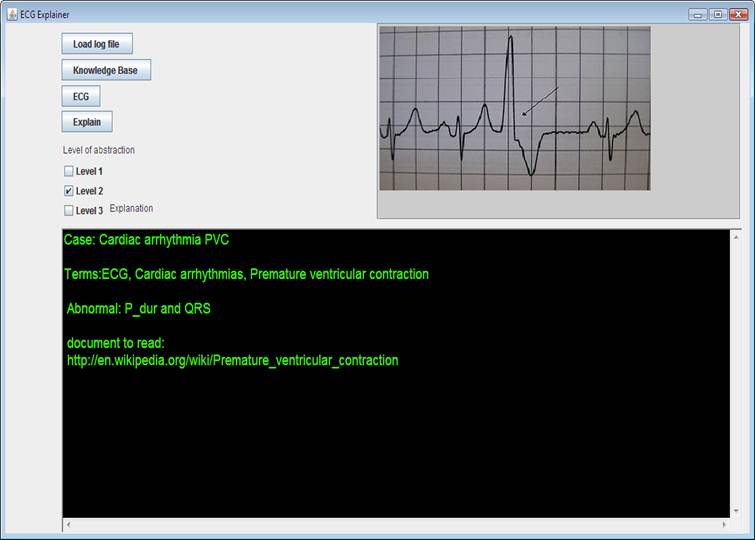The width and height of the screenshot is (755, 540).
Task: Click the ECG button
Action: (x=81, y=96)
